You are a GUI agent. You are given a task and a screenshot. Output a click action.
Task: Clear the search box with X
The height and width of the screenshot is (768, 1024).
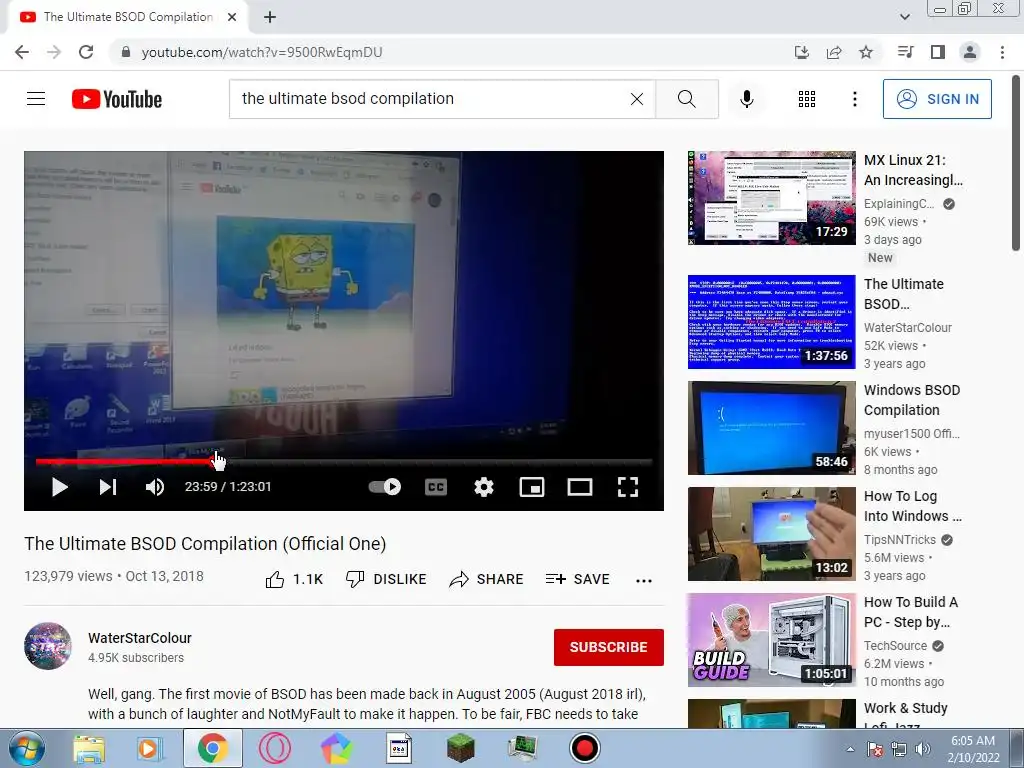pyautogui.click(x=637, y=99)
